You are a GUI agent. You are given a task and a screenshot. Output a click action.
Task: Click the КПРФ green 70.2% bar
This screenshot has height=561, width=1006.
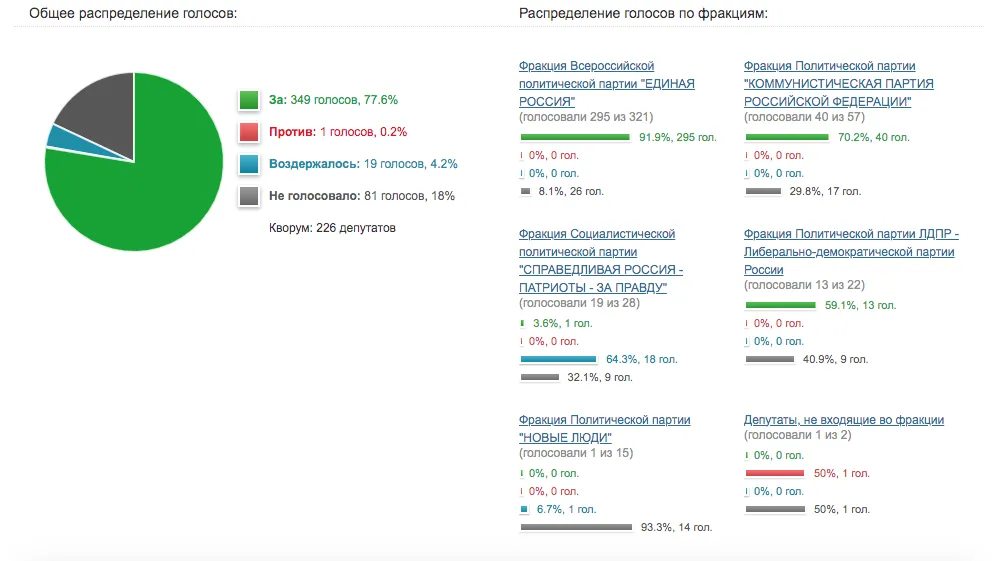click(795, 137)
